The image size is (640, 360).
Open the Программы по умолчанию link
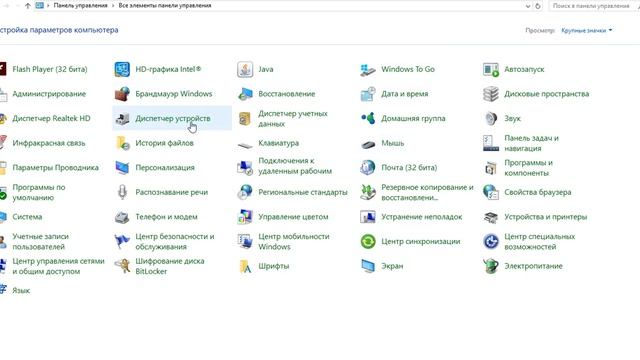39,192
